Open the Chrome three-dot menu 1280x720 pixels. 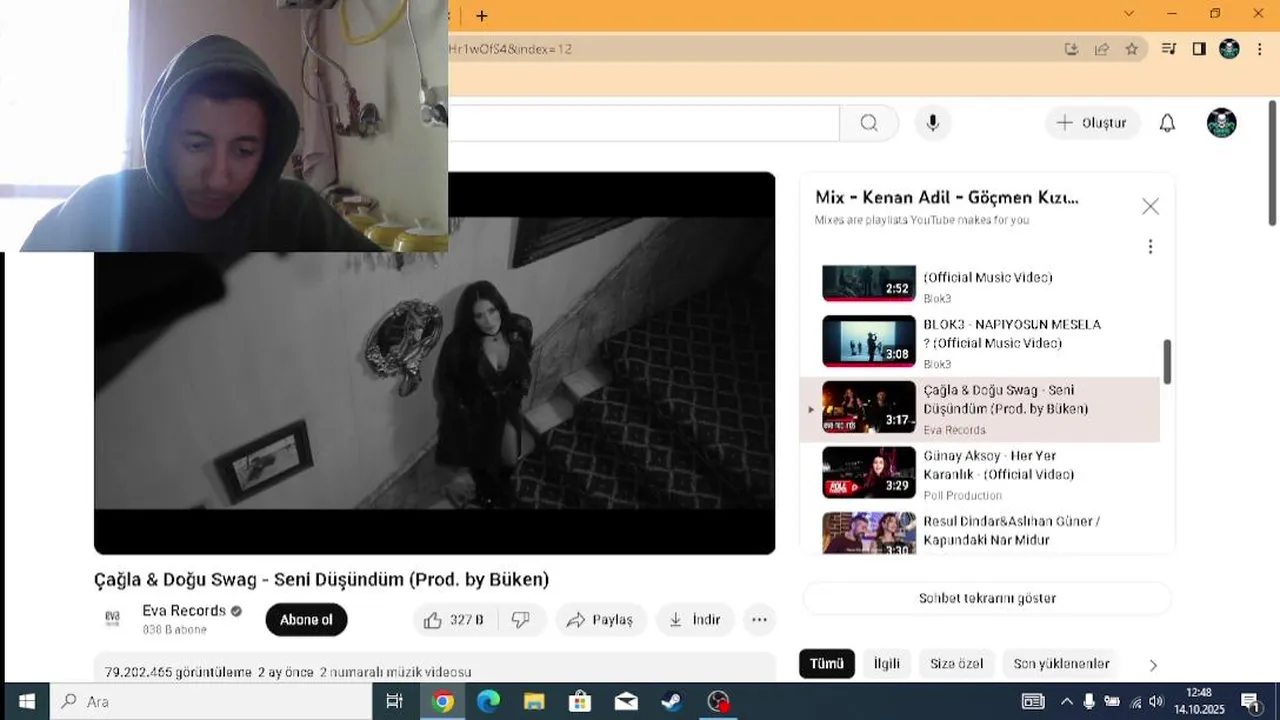[1258, 49]
